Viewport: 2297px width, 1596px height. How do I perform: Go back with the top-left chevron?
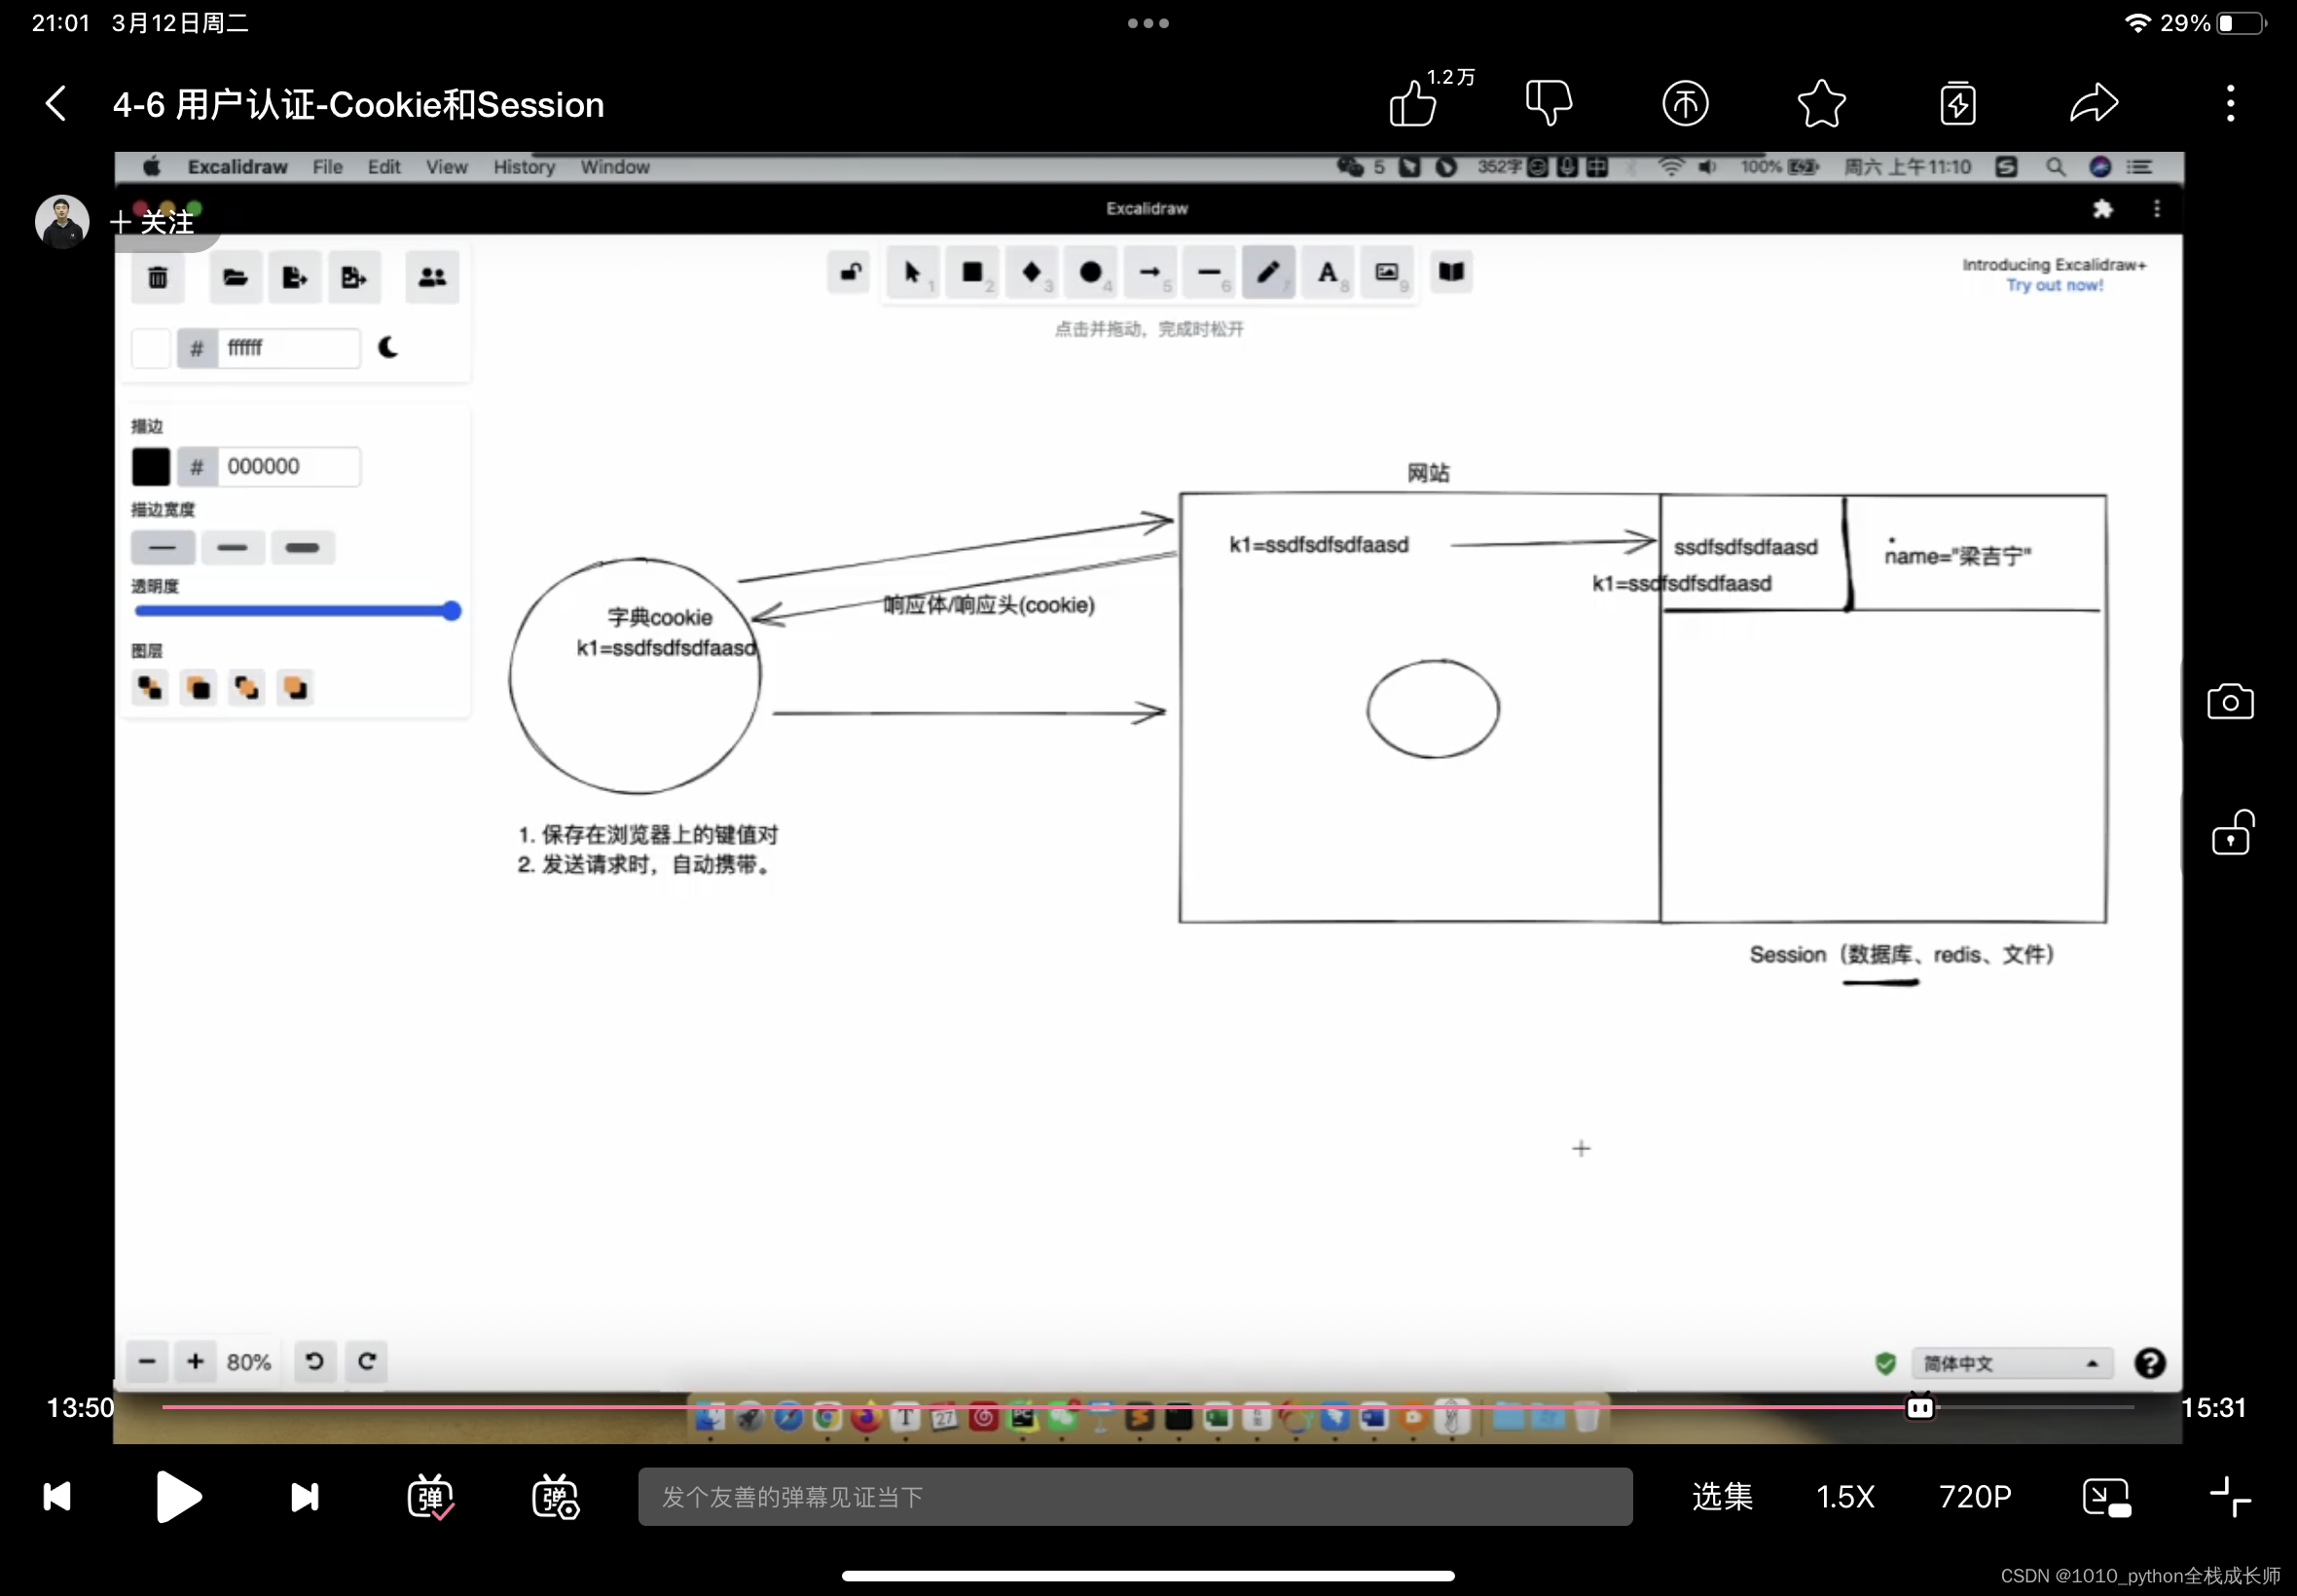pos(56,103)
